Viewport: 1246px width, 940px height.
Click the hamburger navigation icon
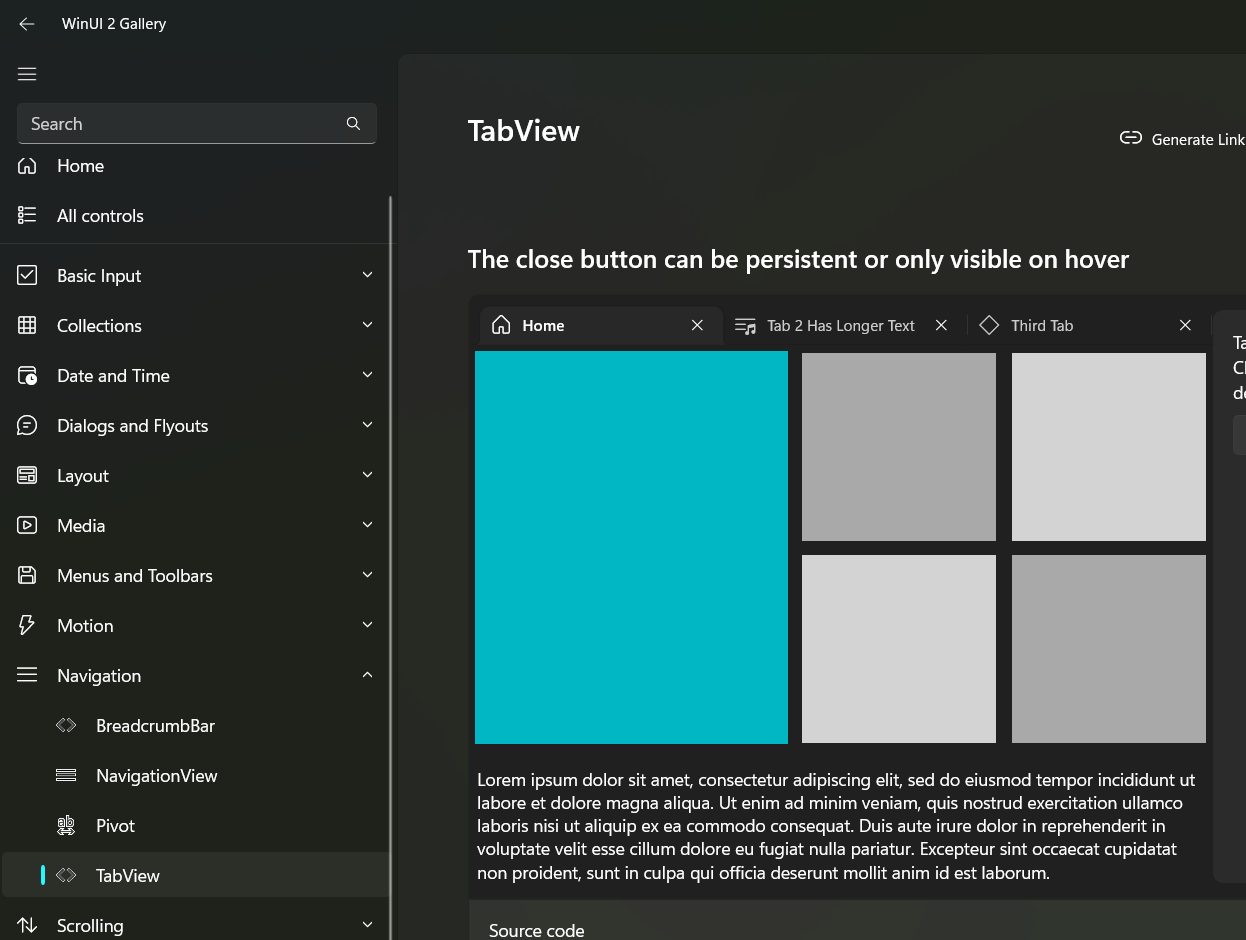click(x=26, y=73)
